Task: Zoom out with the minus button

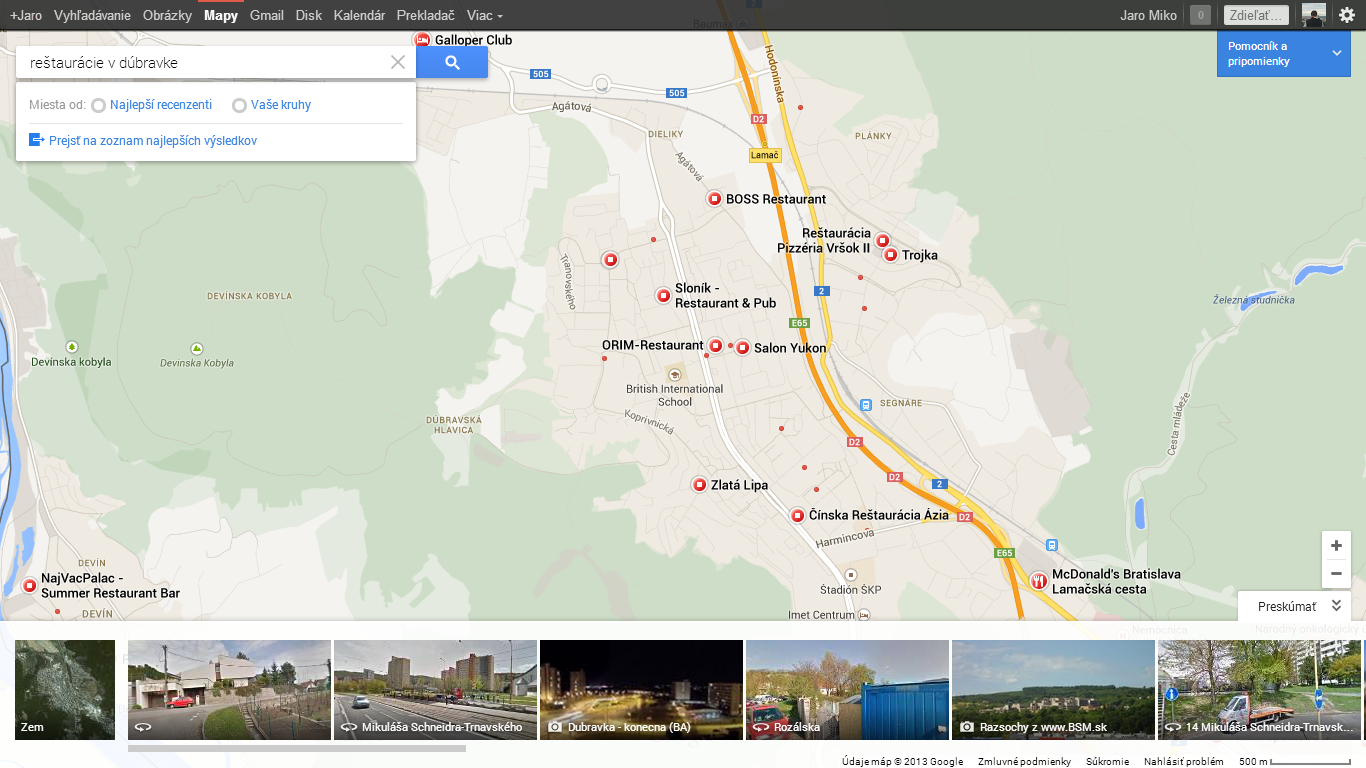Action: coord(1336,574)
